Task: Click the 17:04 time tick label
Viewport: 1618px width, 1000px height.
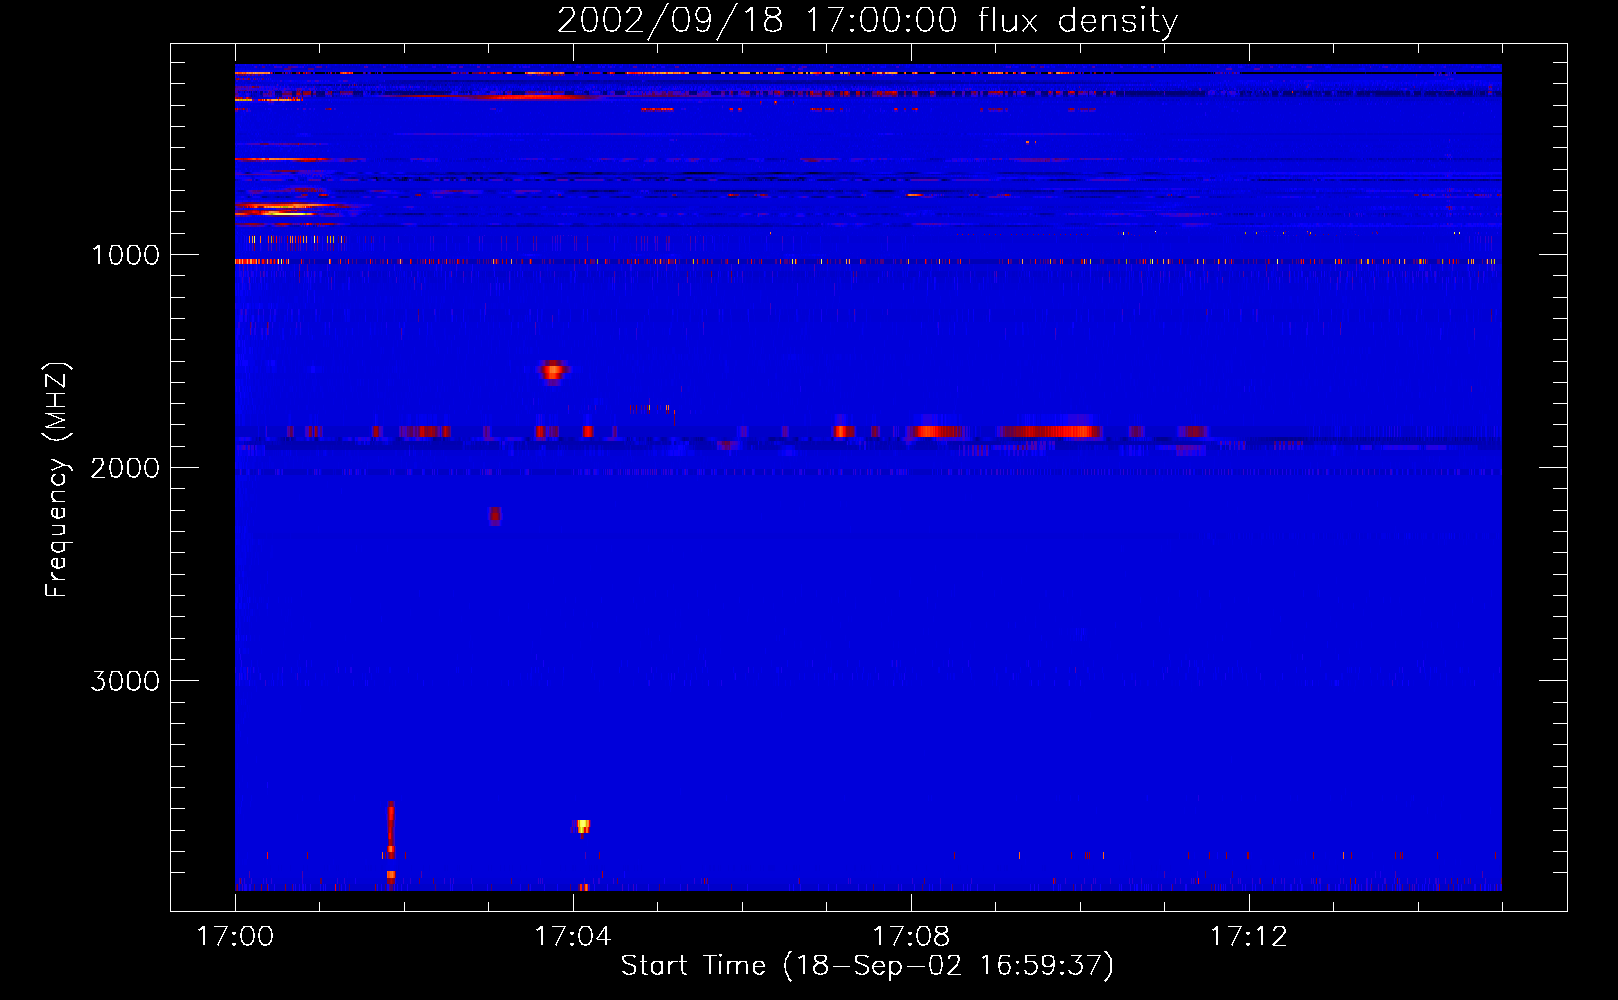Action: [572, 936]
